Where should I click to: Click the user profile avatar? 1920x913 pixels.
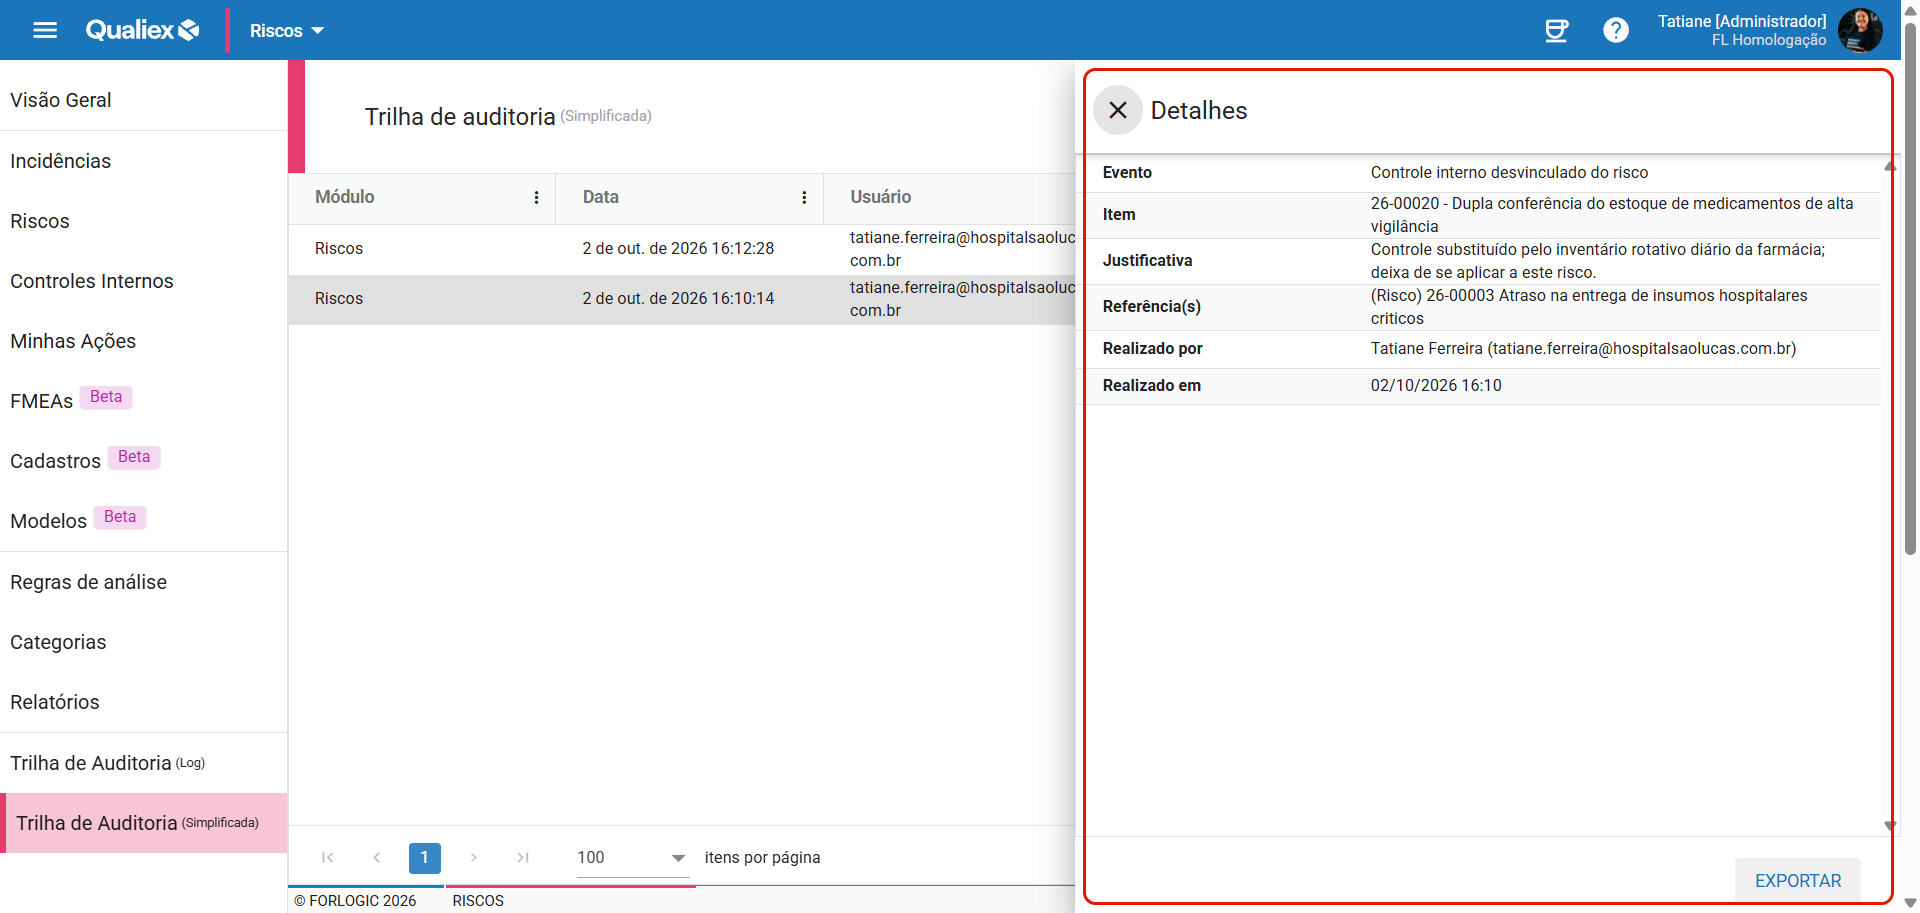[x=1860, y=30]
